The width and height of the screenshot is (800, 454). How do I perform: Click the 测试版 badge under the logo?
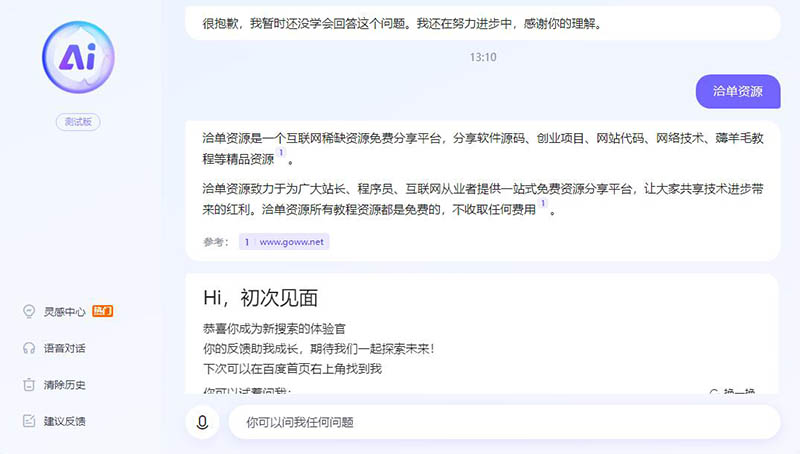[x=78, y=122]
